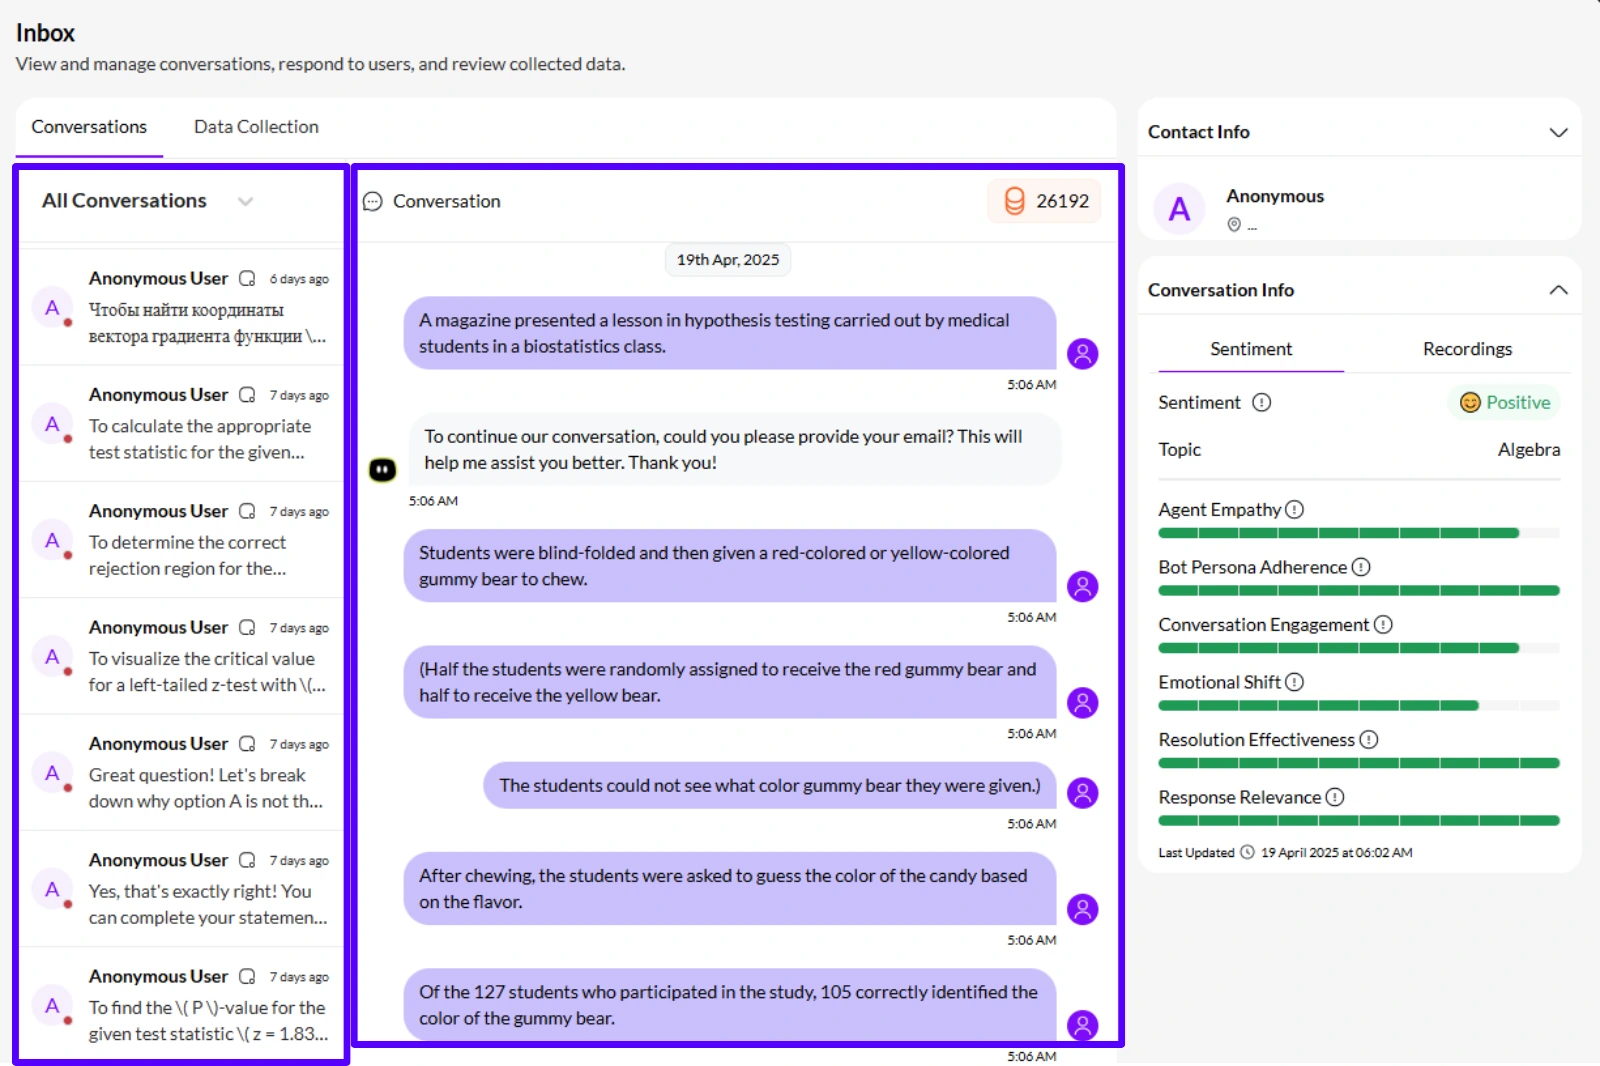The image size is (1600, 1066).
Task: Click the Agent Empathy score bar
Action: pos(1359,533)
